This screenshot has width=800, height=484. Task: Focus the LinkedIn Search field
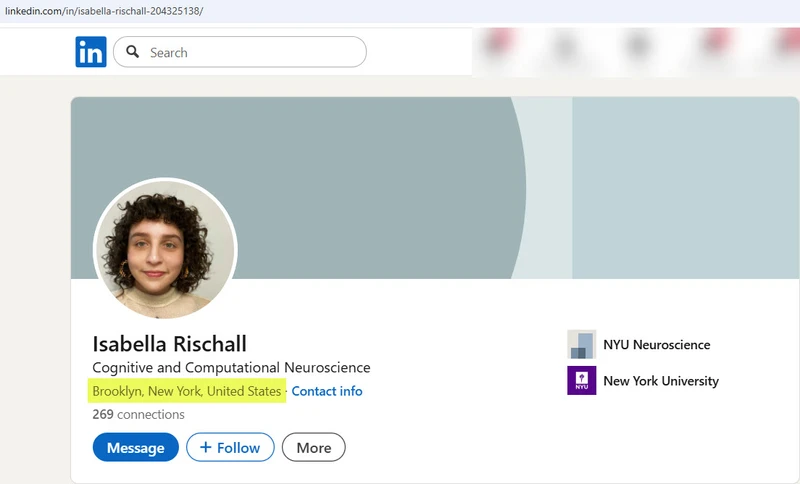point(250,52)
